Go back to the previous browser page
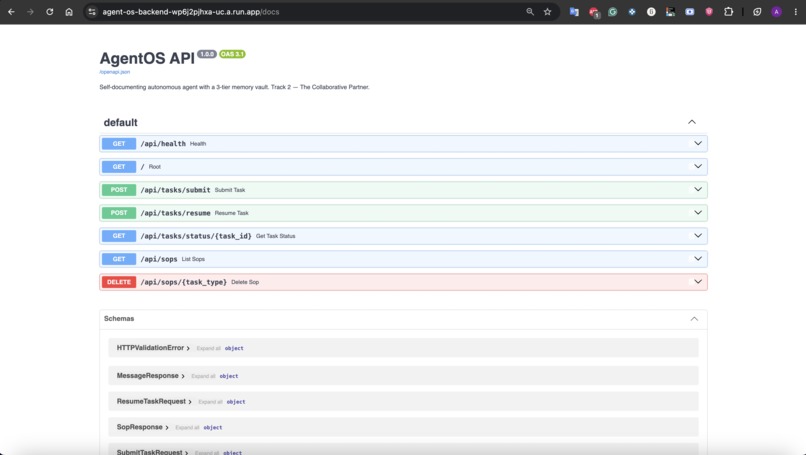The width and height of the screenshot is (806, 455). pos(11,11)
